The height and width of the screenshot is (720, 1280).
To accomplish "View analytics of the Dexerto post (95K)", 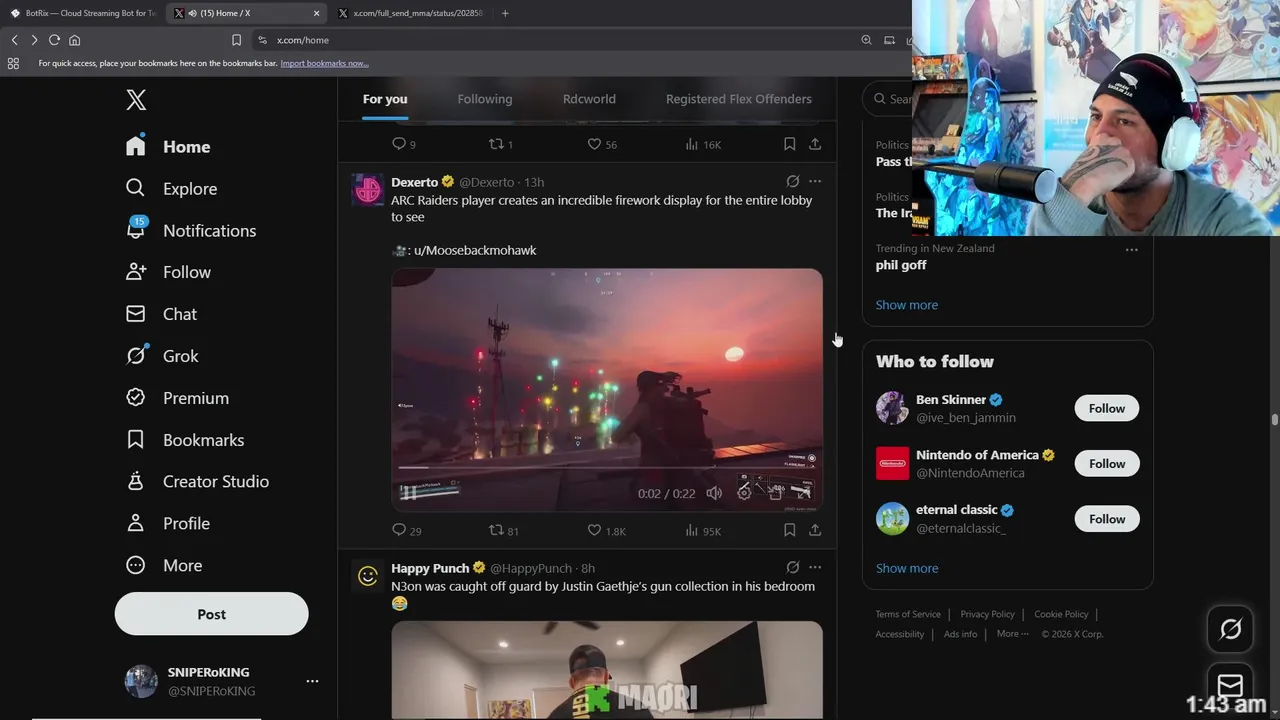I will (703, 531).
